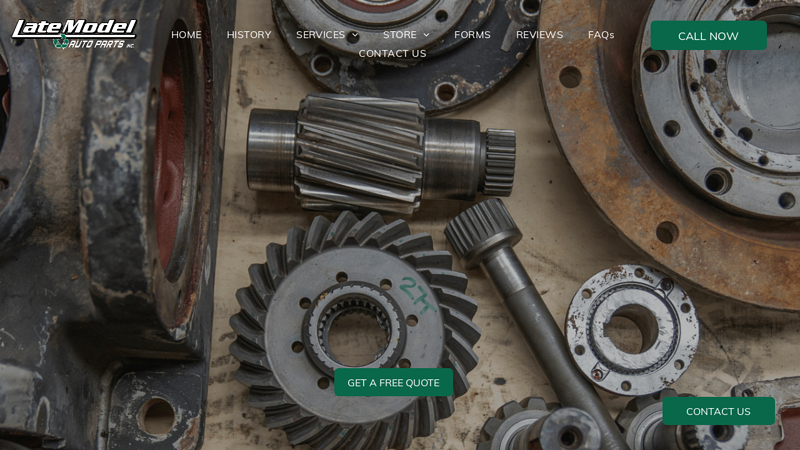Viewport: 800px width, 450px height.
Task: View the FAQs page
Action: [601, 35]
